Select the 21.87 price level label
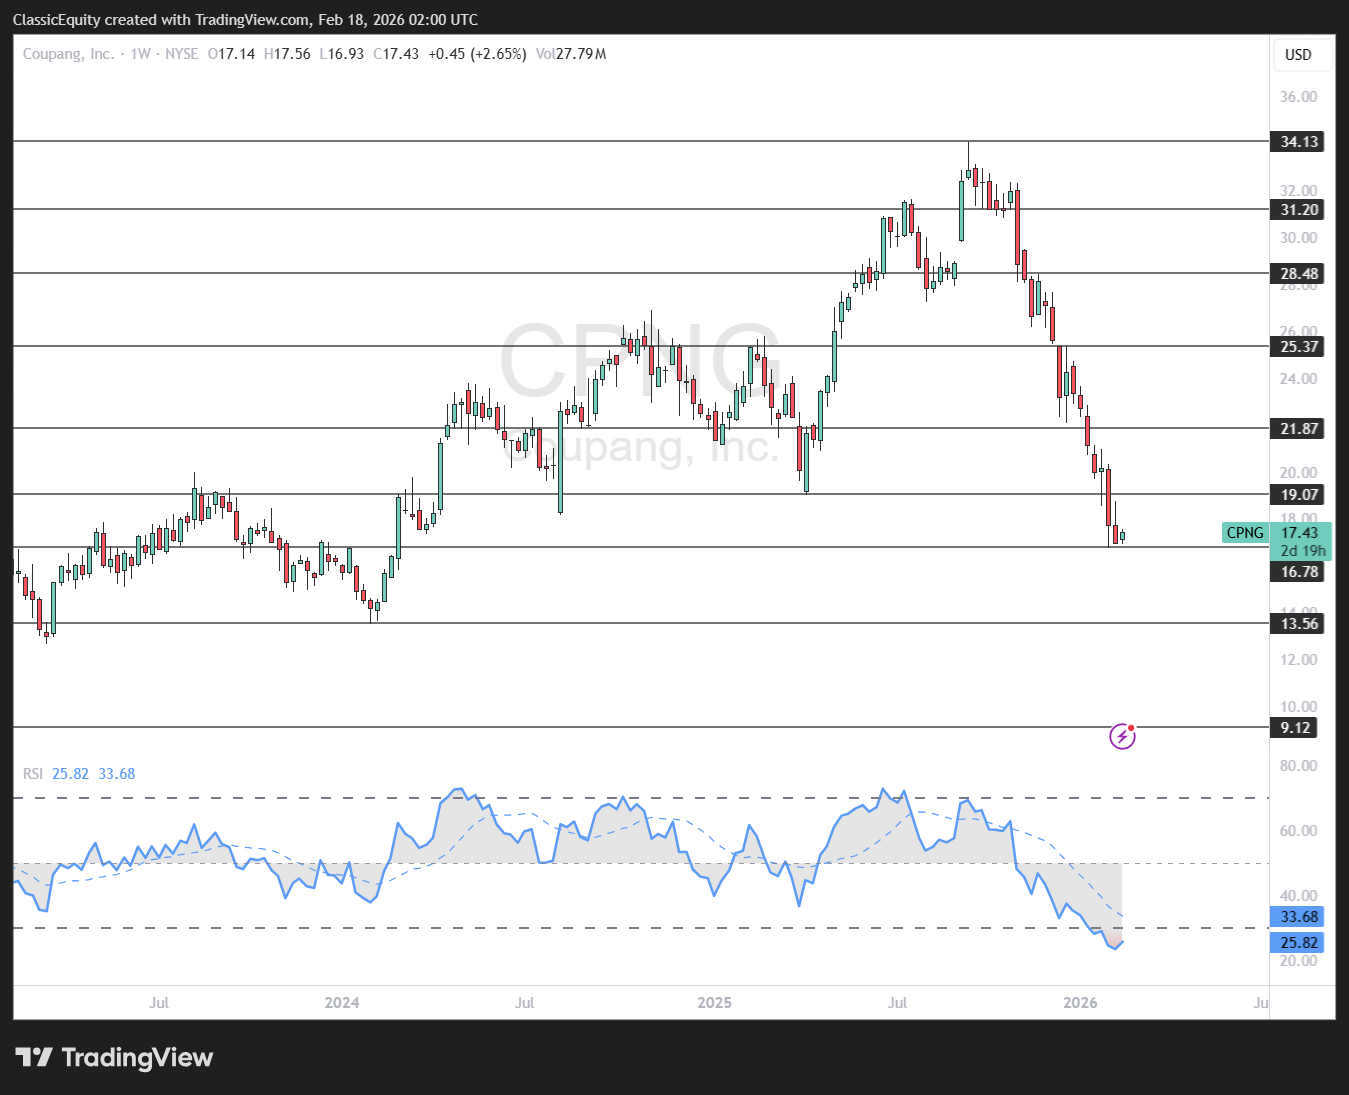Image resolution: width=1349 pixels, height=1095 pixels. [1299, 429]
